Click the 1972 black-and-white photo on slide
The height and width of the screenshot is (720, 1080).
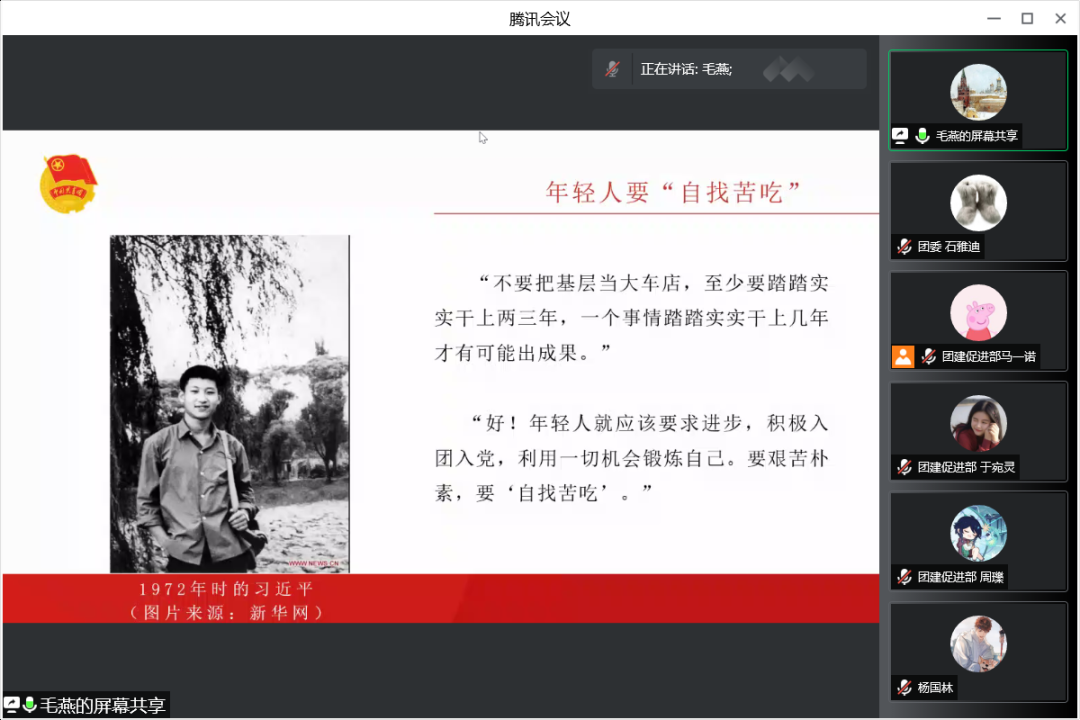coord(230,404)
